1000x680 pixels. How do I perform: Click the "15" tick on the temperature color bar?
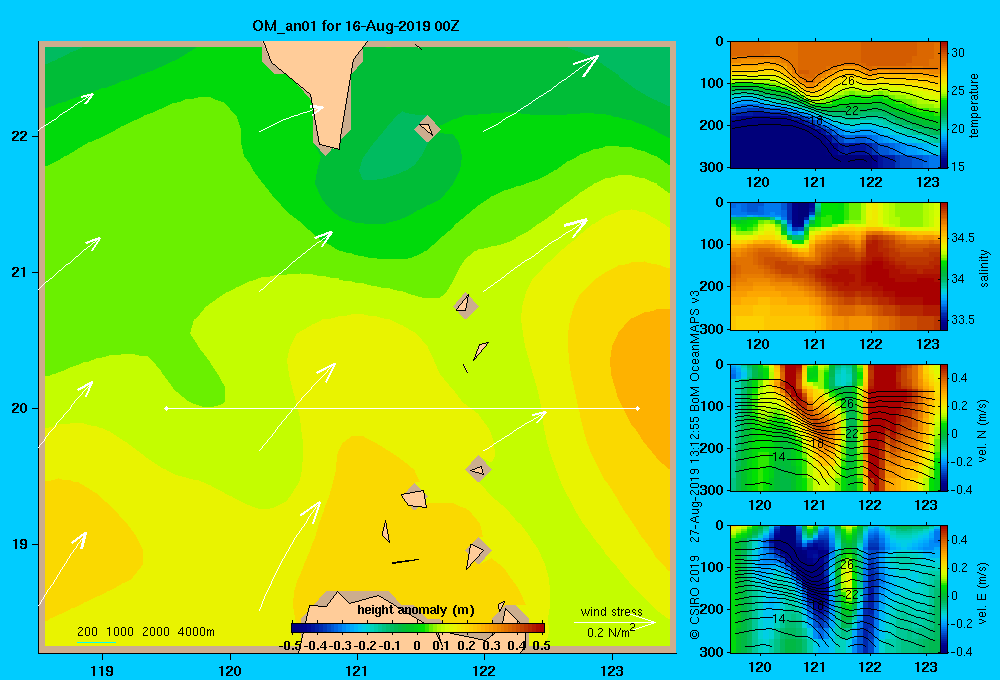coord(958,166)
